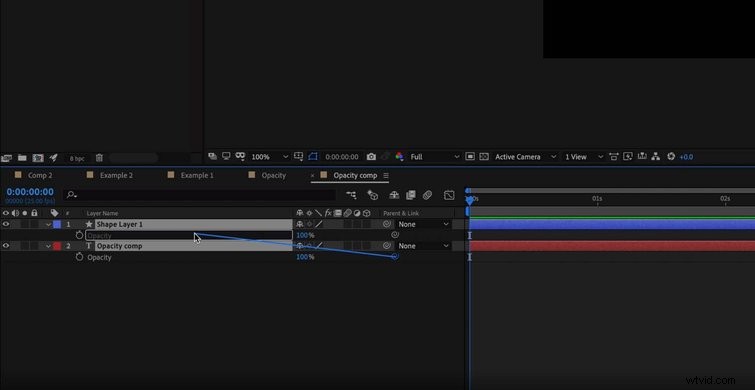This screenshot has height=390, width=755.
Task: Click Shape Layer 1 Opacity property pick whip
Action: [395, 235]
